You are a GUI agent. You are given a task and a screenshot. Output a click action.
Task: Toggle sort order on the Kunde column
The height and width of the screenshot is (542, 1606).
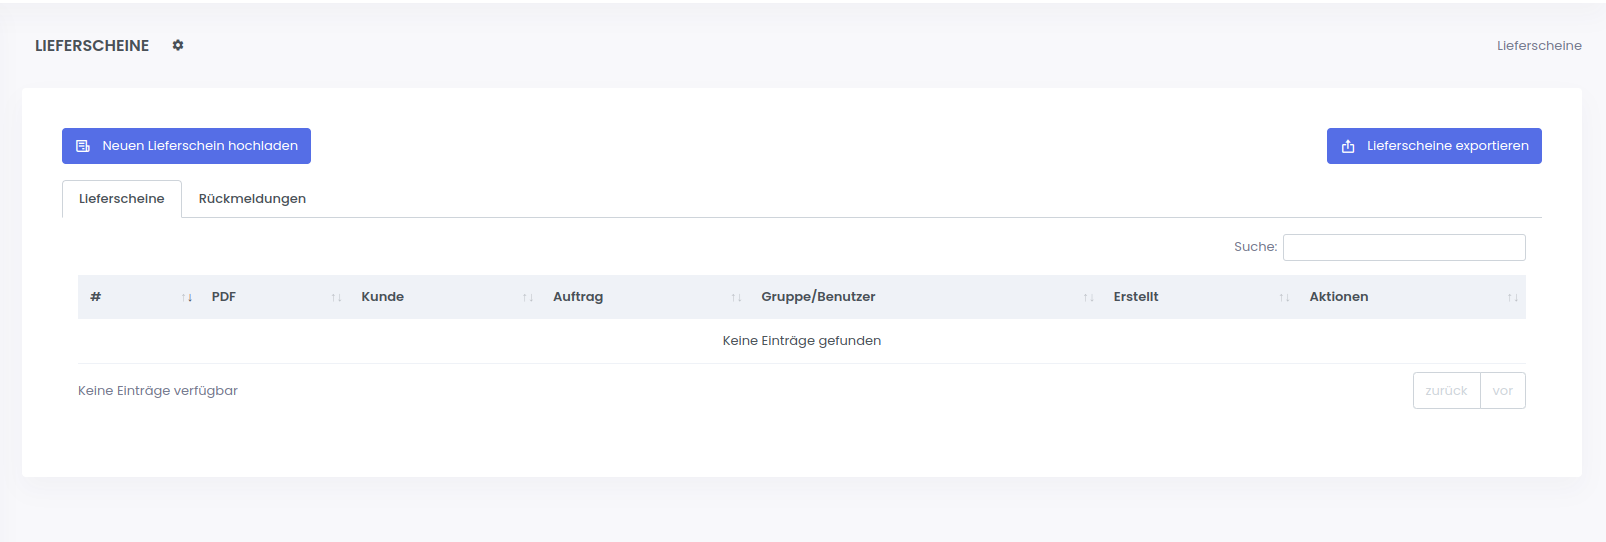tap(528, 297)
